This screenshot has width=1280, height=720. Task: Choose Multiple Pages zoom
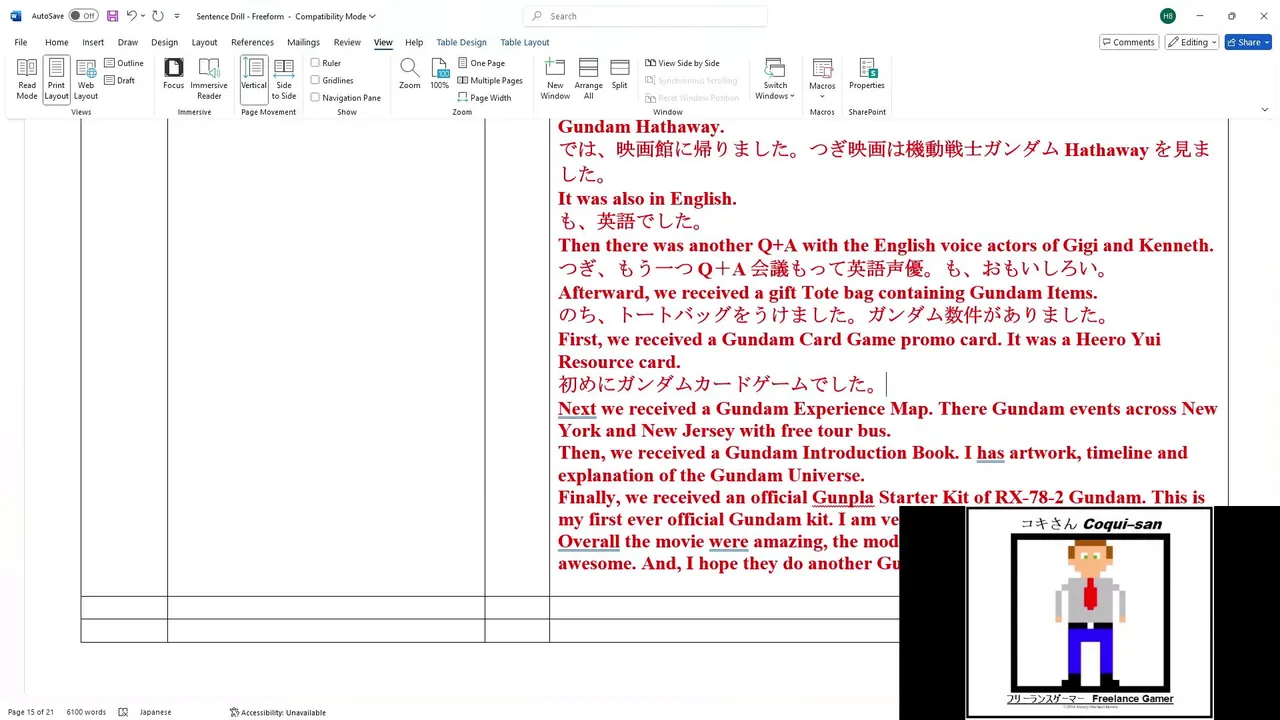[490, 80]
